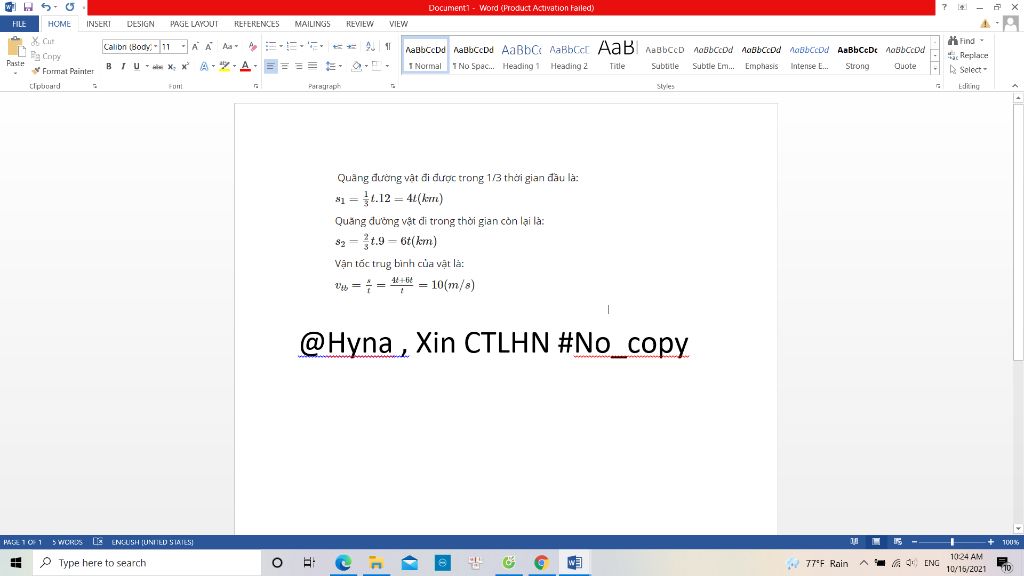
Task: Click the Windows Start button
Action: [x=16, y=562]
